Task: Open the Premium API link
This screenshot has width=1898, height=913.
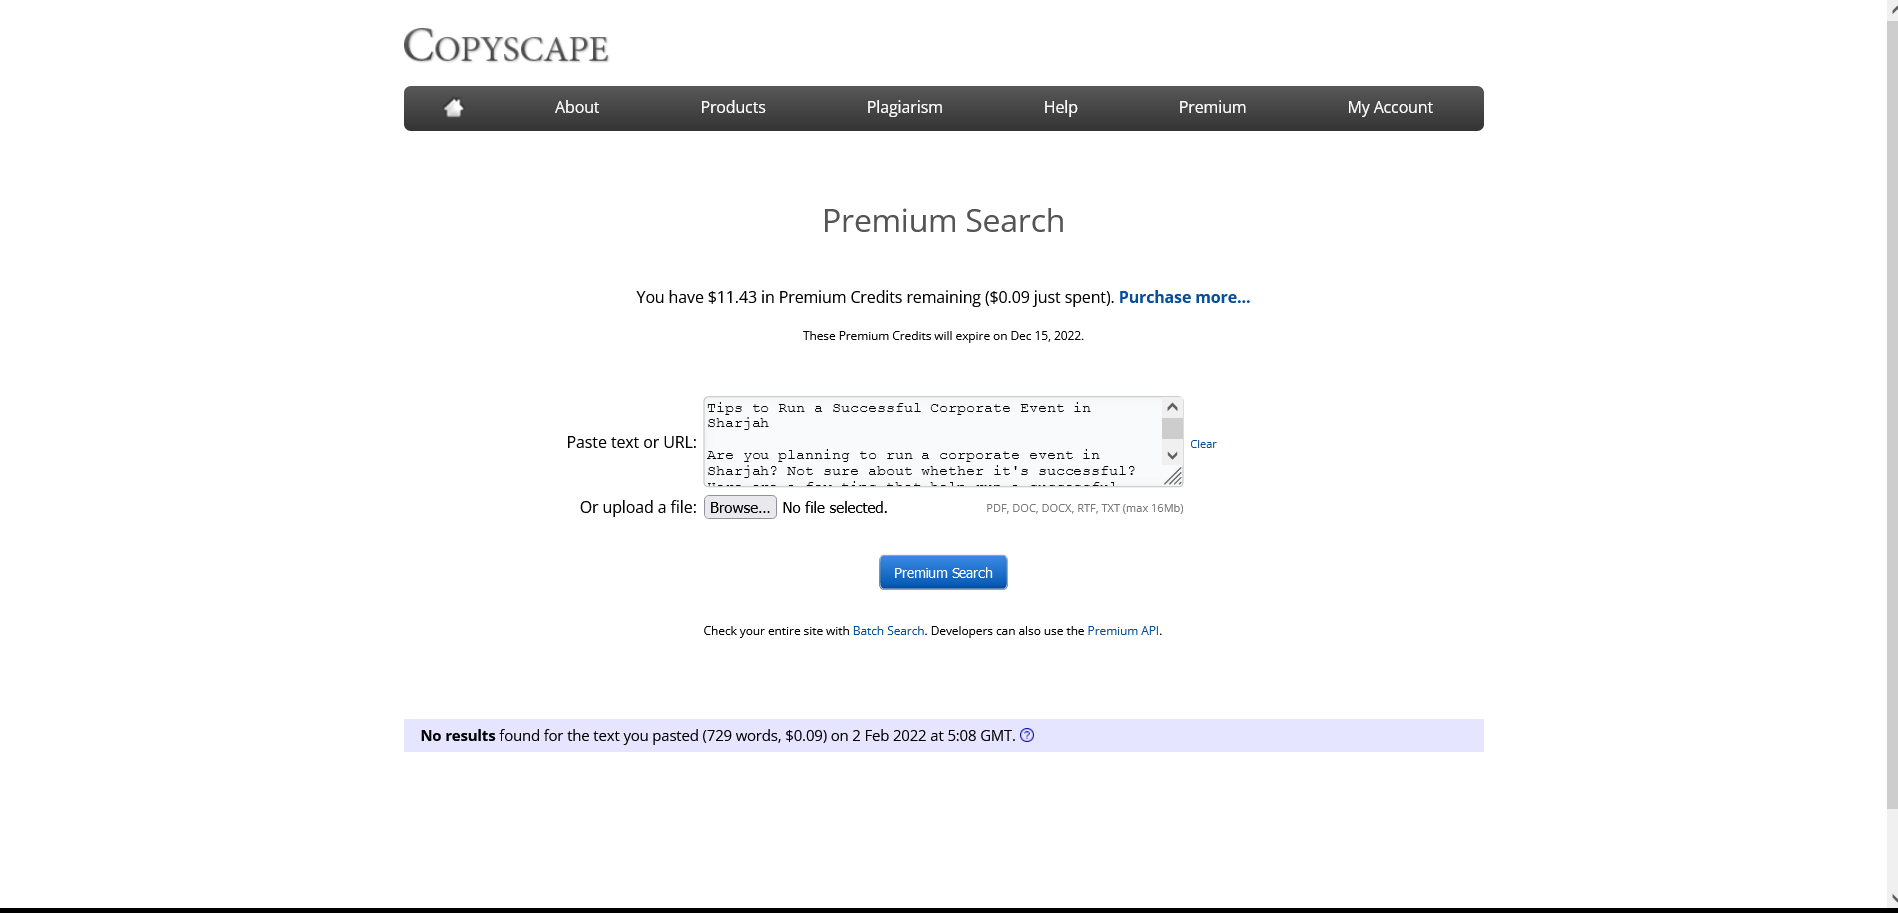Action: (1123, 631)
